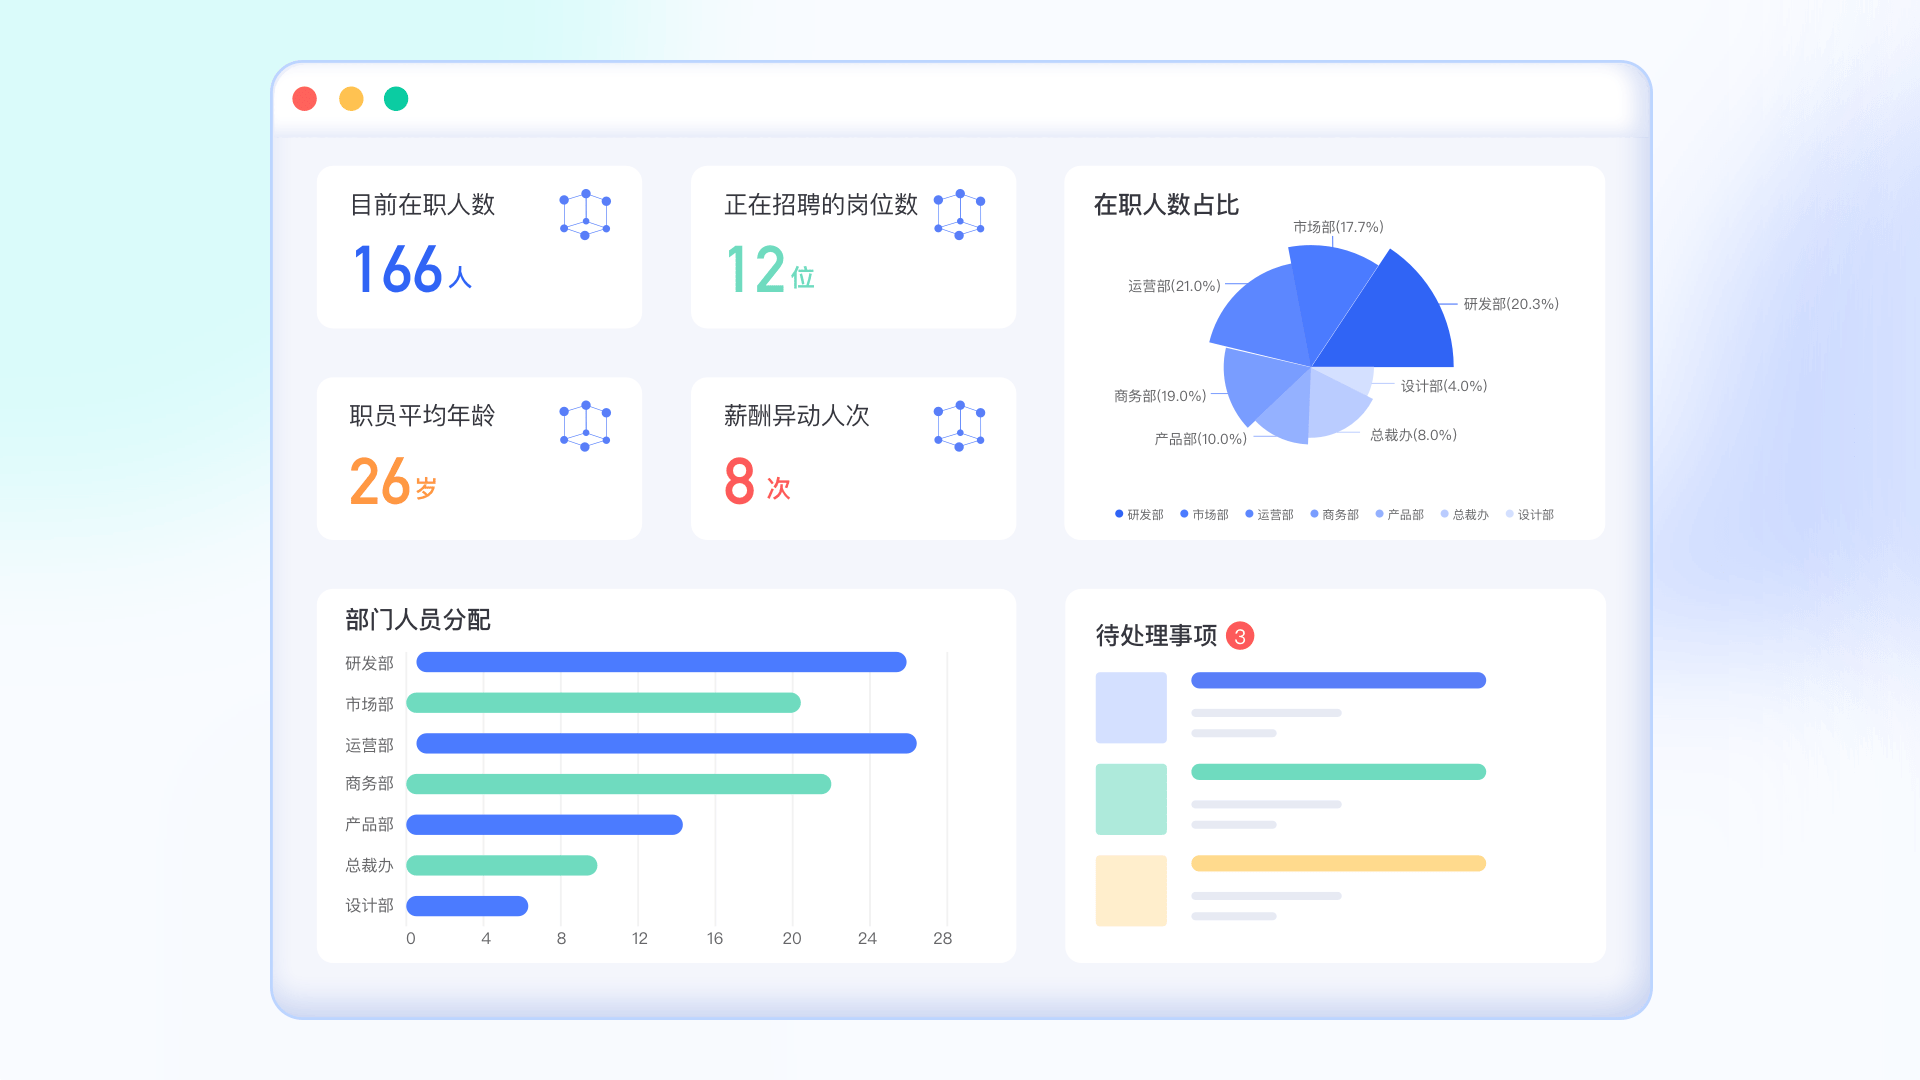The width and height of the screenshot is (1920, 1080).
Task: Click the green window dot
Action: (x=396, y=99)
